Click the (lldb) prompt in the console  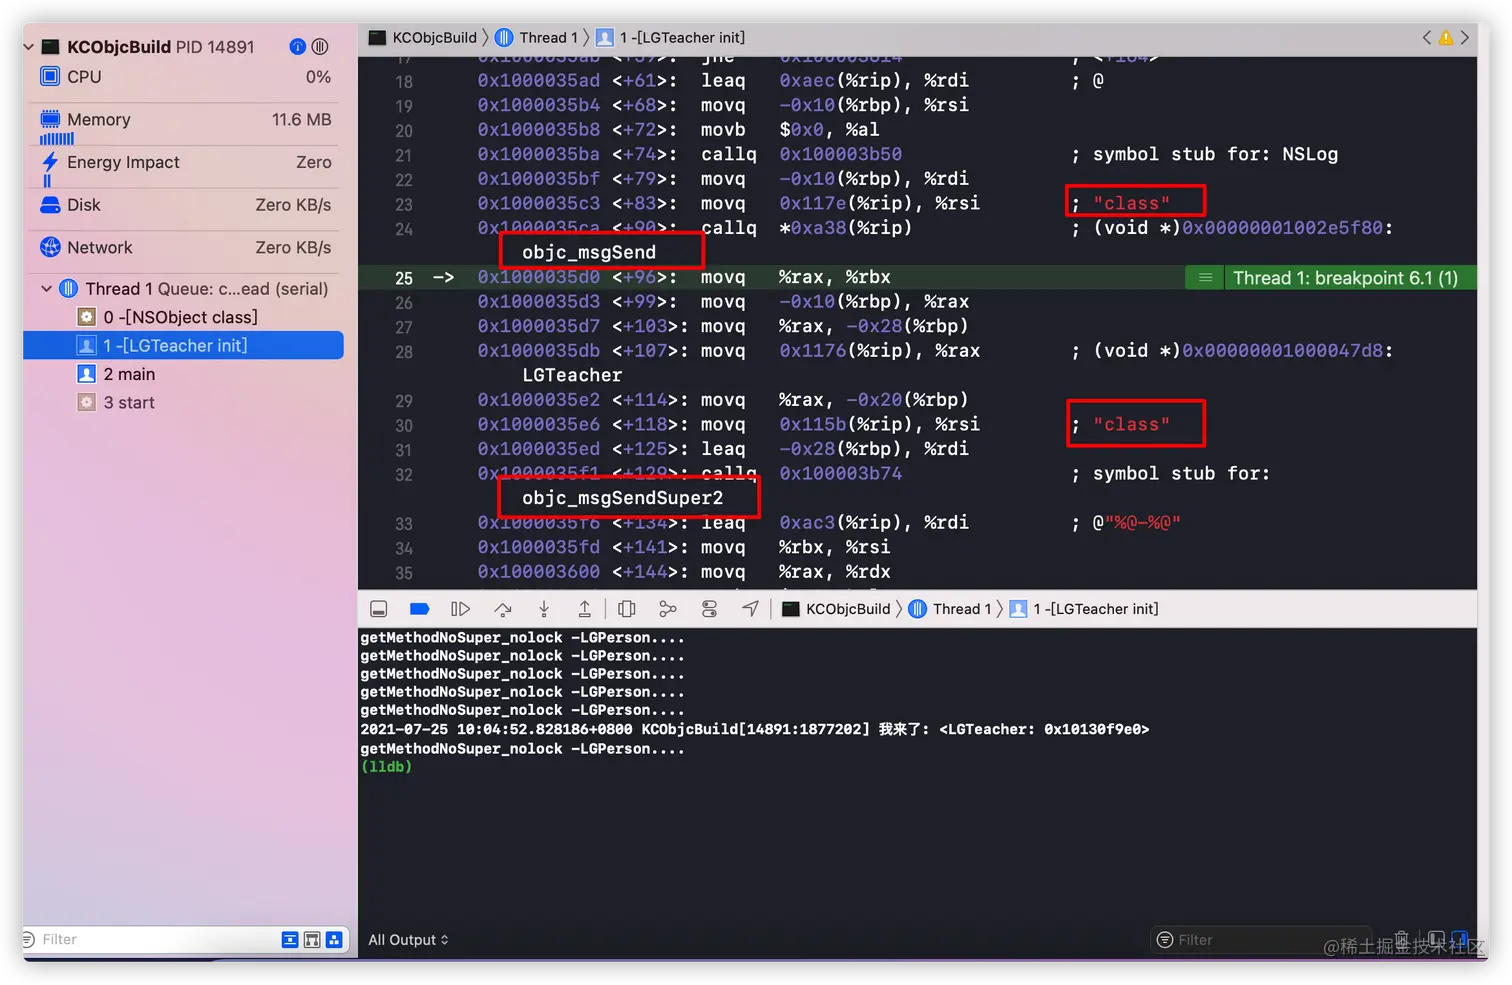[386, 767]
